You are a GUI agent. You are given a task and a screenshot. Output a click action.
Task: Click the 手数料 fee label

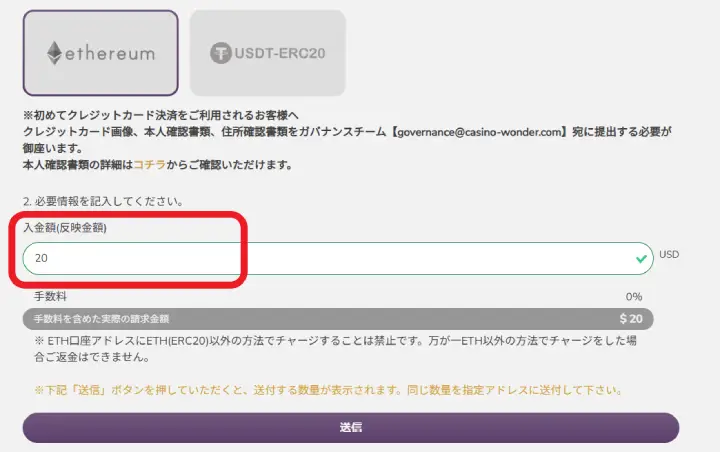[50, 296]
